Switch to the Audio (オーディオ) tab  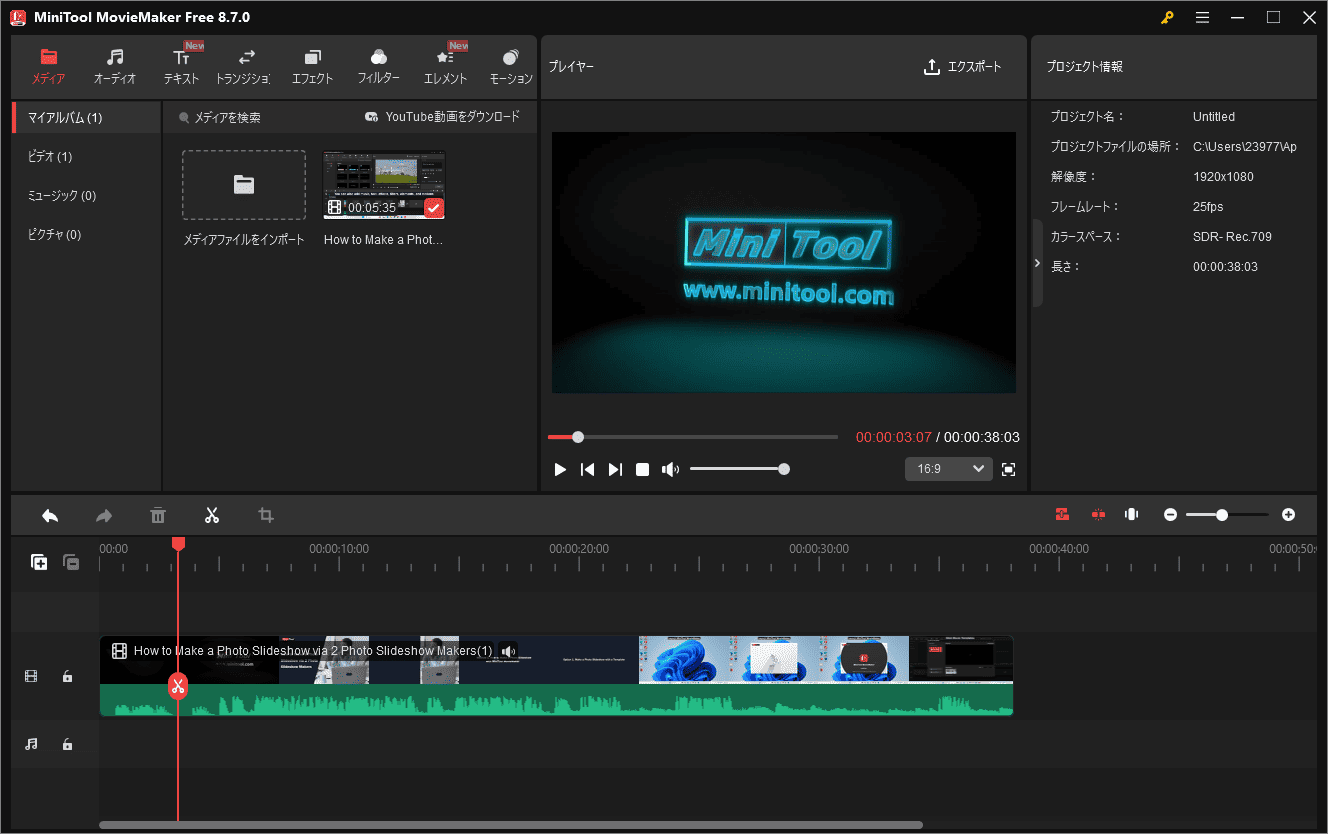pyautogui.click(x=115, y=66)
